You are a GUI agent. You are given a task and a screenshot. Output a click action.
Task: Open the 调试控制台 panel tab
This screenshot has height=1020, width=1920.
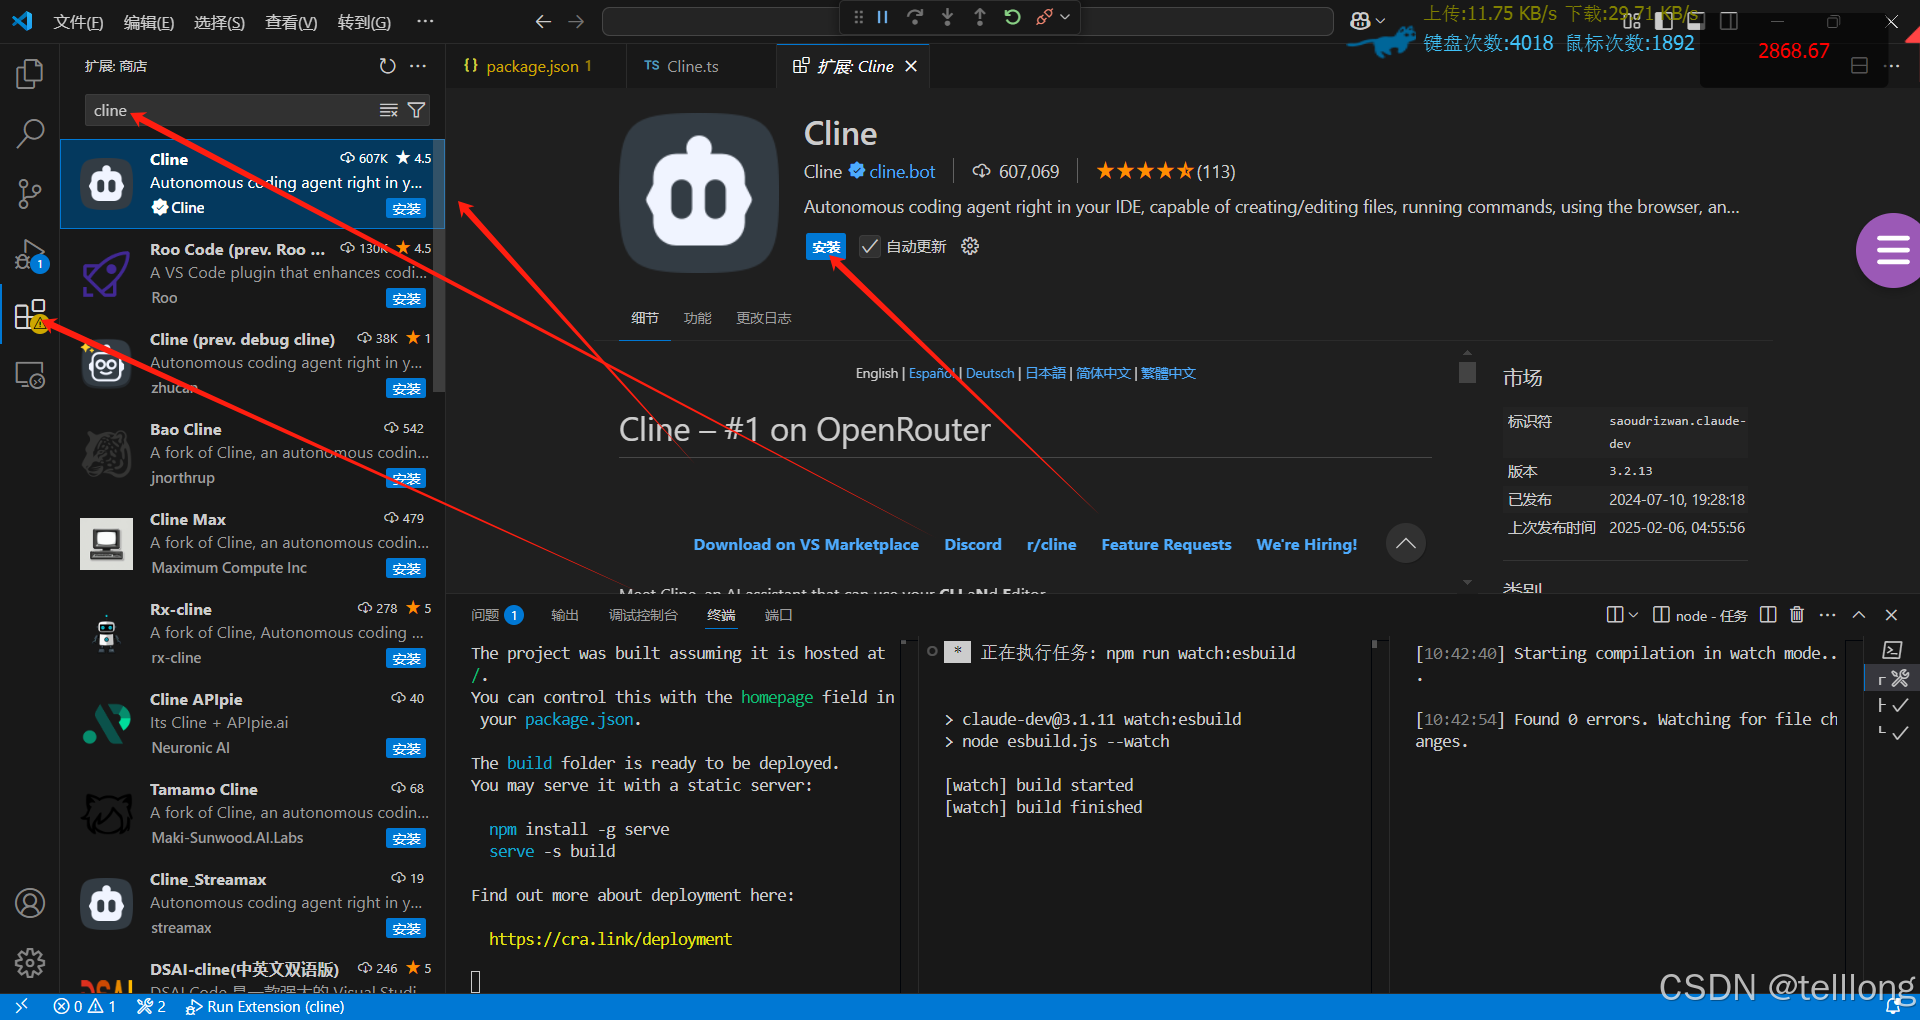643,615
